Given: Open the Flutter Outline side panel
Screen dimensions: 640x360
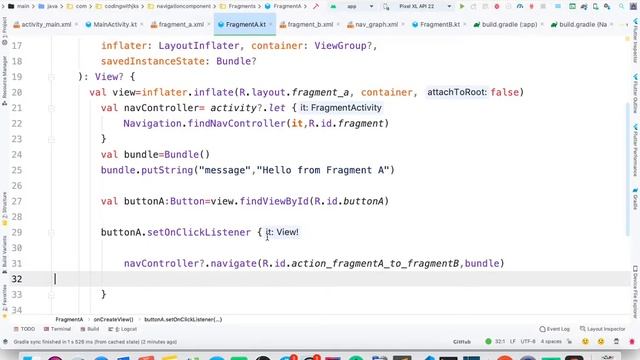Looking at the screenshot, I should point(636,93).
